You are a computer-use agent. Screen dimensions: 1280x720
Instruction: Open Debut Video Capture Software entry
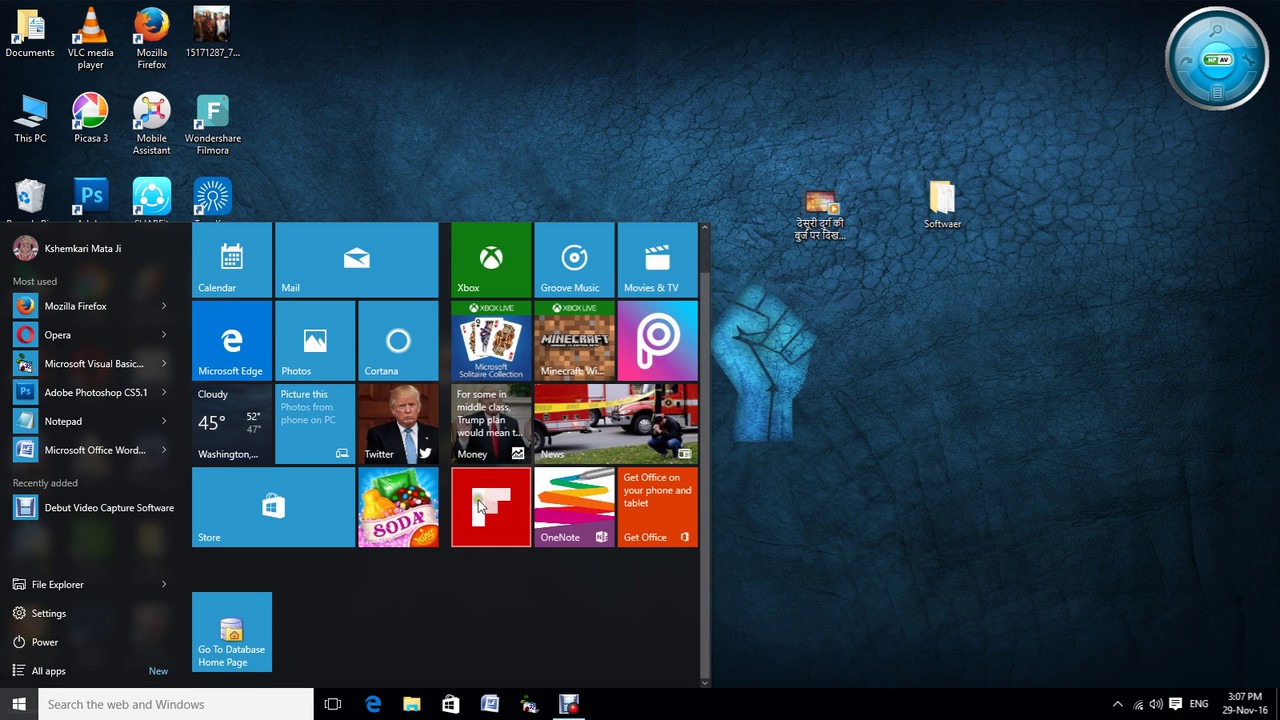[x=94, y=508]
